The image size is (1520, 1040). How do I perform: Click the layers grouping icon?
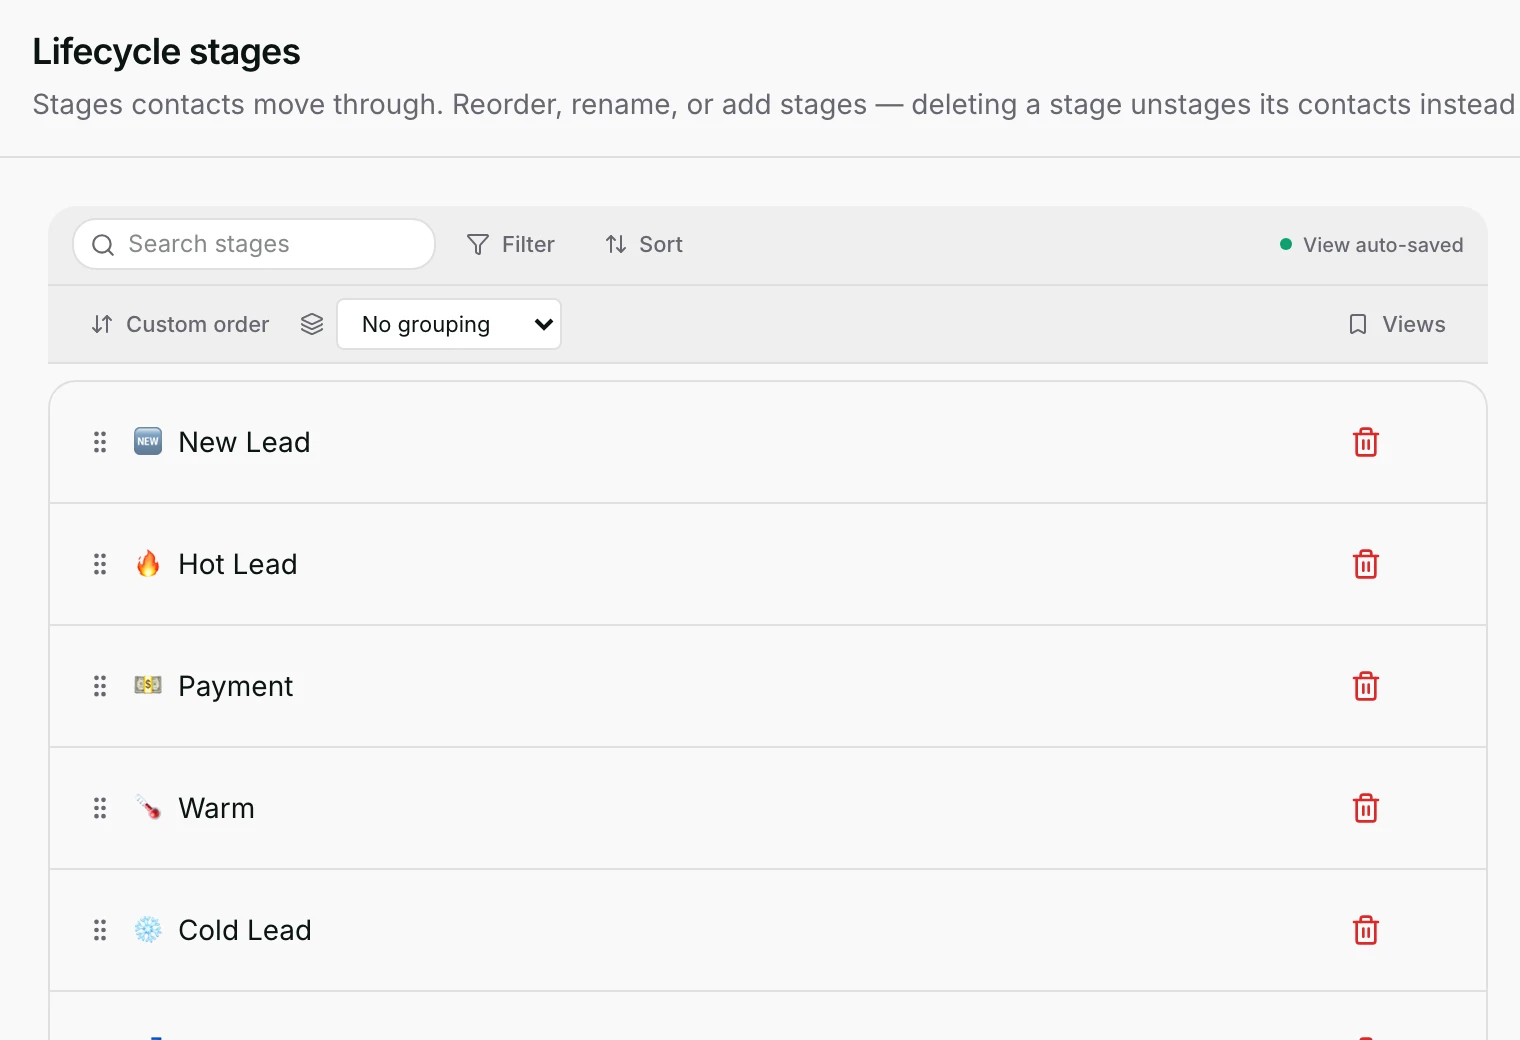(x=312, y=324)
